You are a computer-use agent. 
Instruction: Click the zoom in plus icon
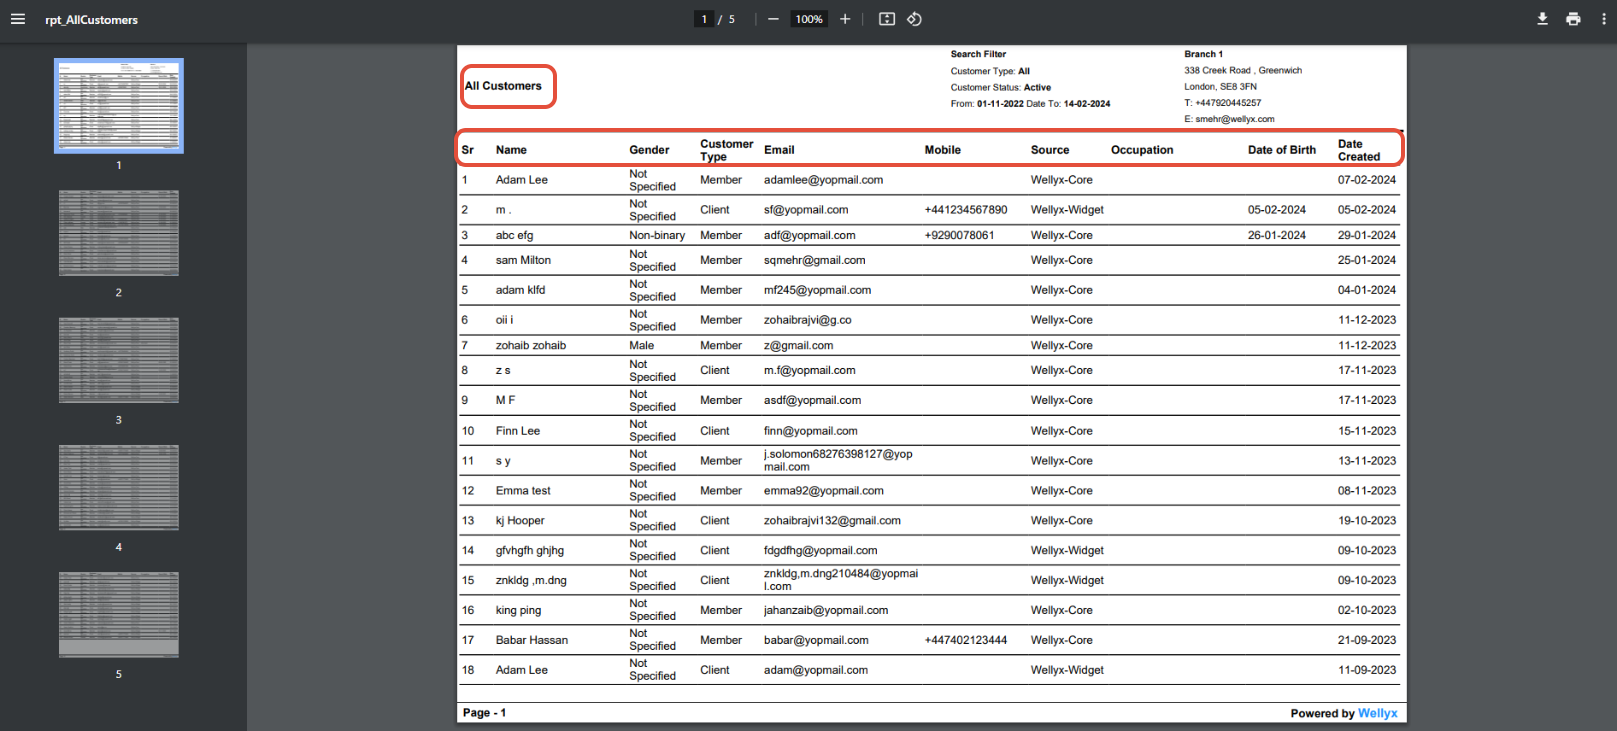[845, 19]
